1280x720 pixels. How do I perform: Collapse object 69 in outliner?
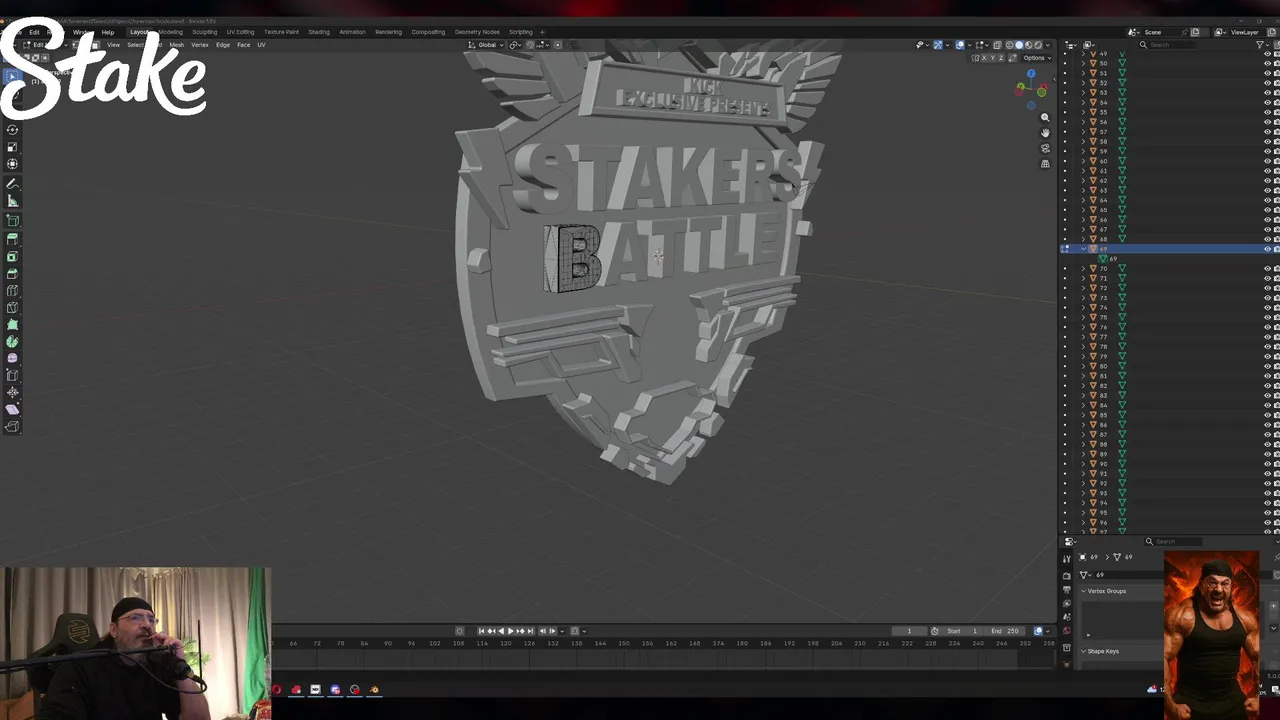(1083, 249)
